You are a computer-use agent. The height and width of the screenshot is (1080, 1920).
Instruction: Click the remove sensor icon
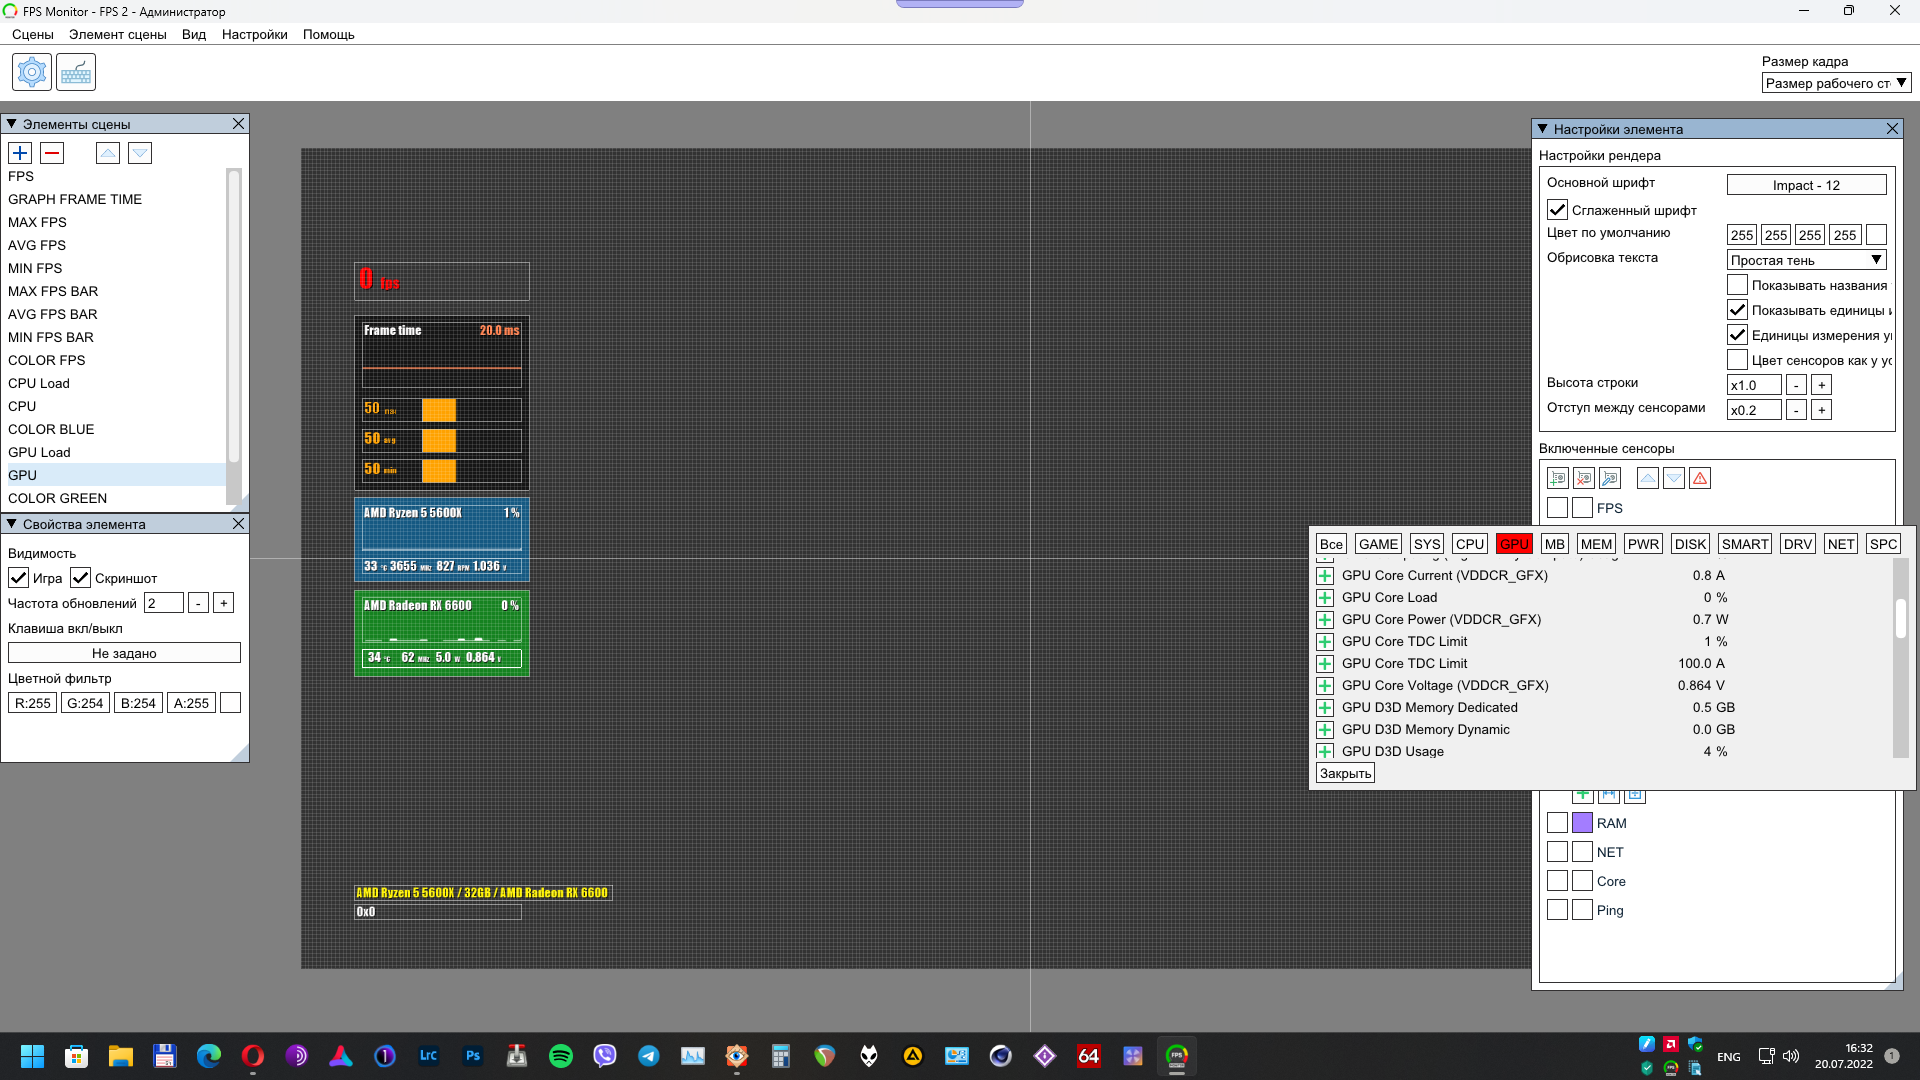[1583, 478]
